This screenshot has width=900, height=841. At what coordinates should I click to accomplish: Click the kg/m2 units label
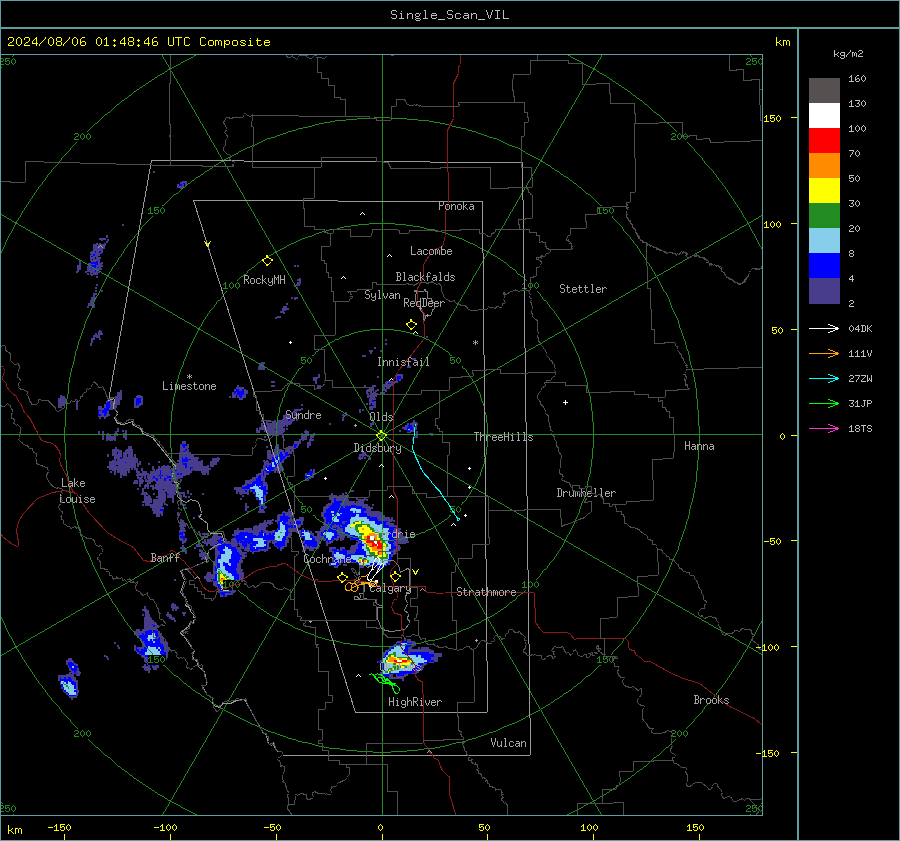pyautogui.click(x=848, y=54)
